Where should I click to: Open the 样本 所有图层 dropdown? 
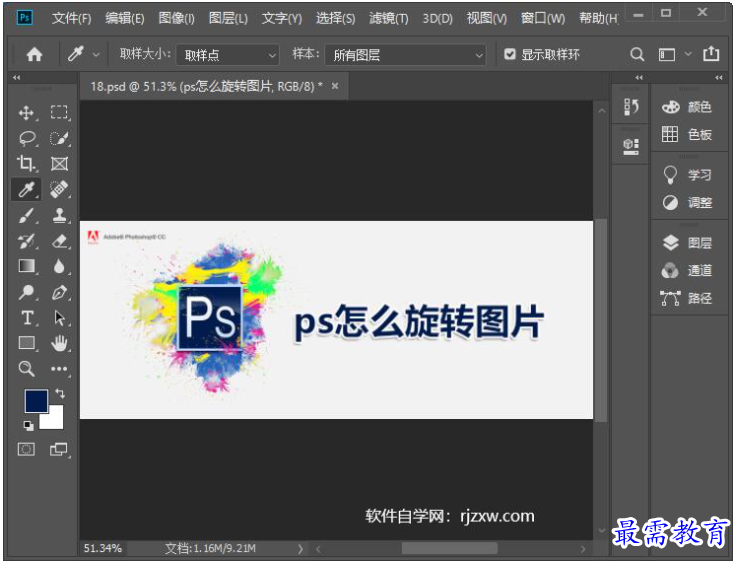tap(406, 55)
